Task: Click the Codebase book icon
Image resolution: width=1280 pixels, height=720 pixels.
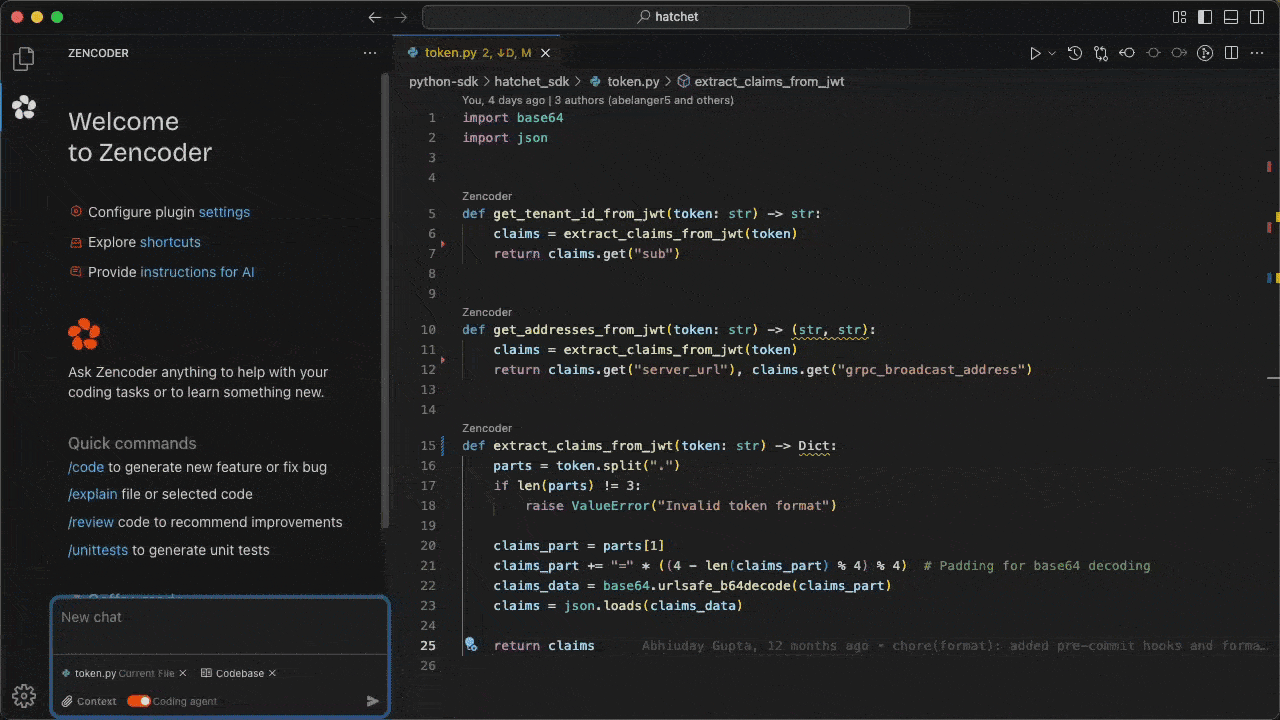Action: pyautogui.click(x=207, y=673)
